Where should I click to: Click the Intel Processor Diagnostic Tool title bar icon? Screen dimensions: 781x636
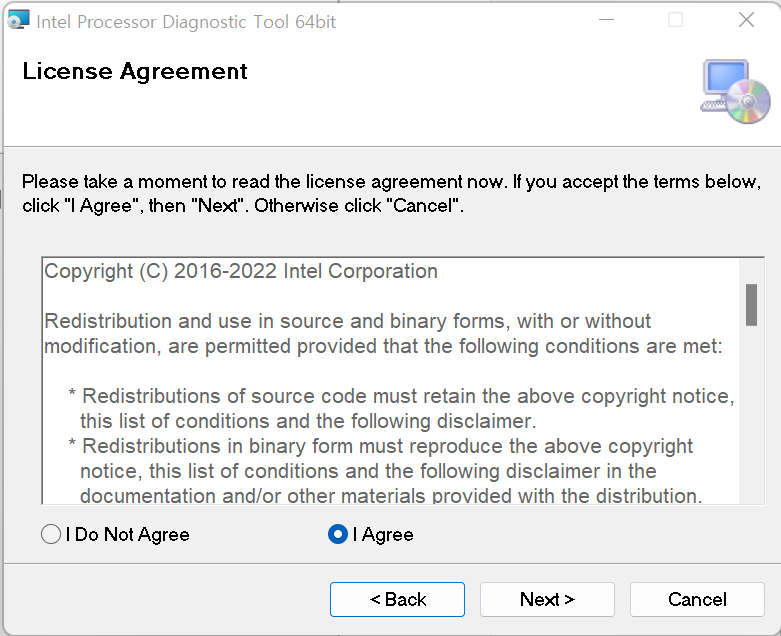(18, 20)
